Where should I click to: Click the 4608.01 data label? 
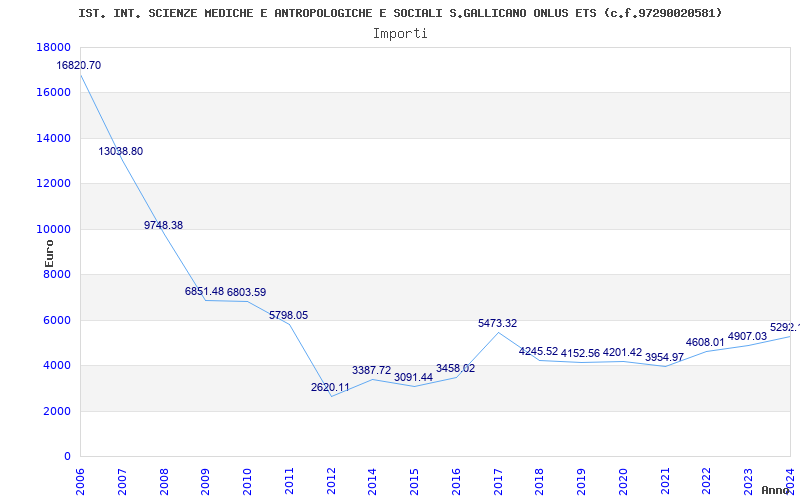tap(705, 342)
